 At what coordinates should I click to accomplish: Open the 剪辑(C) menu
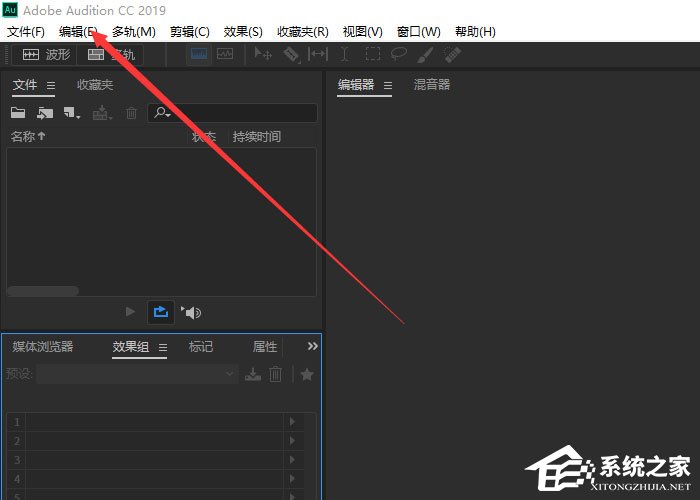point(189,32)
